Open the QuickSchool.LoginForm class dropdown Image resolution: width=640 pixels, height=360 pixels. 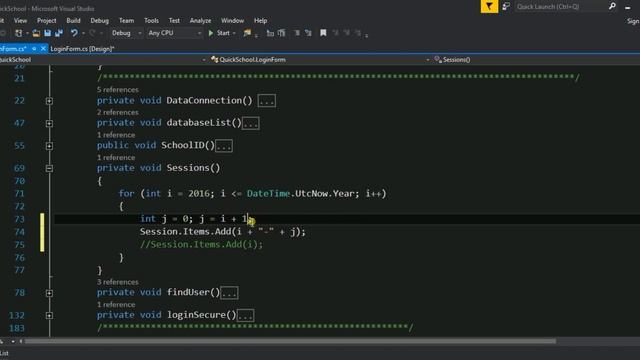(320, 60)
